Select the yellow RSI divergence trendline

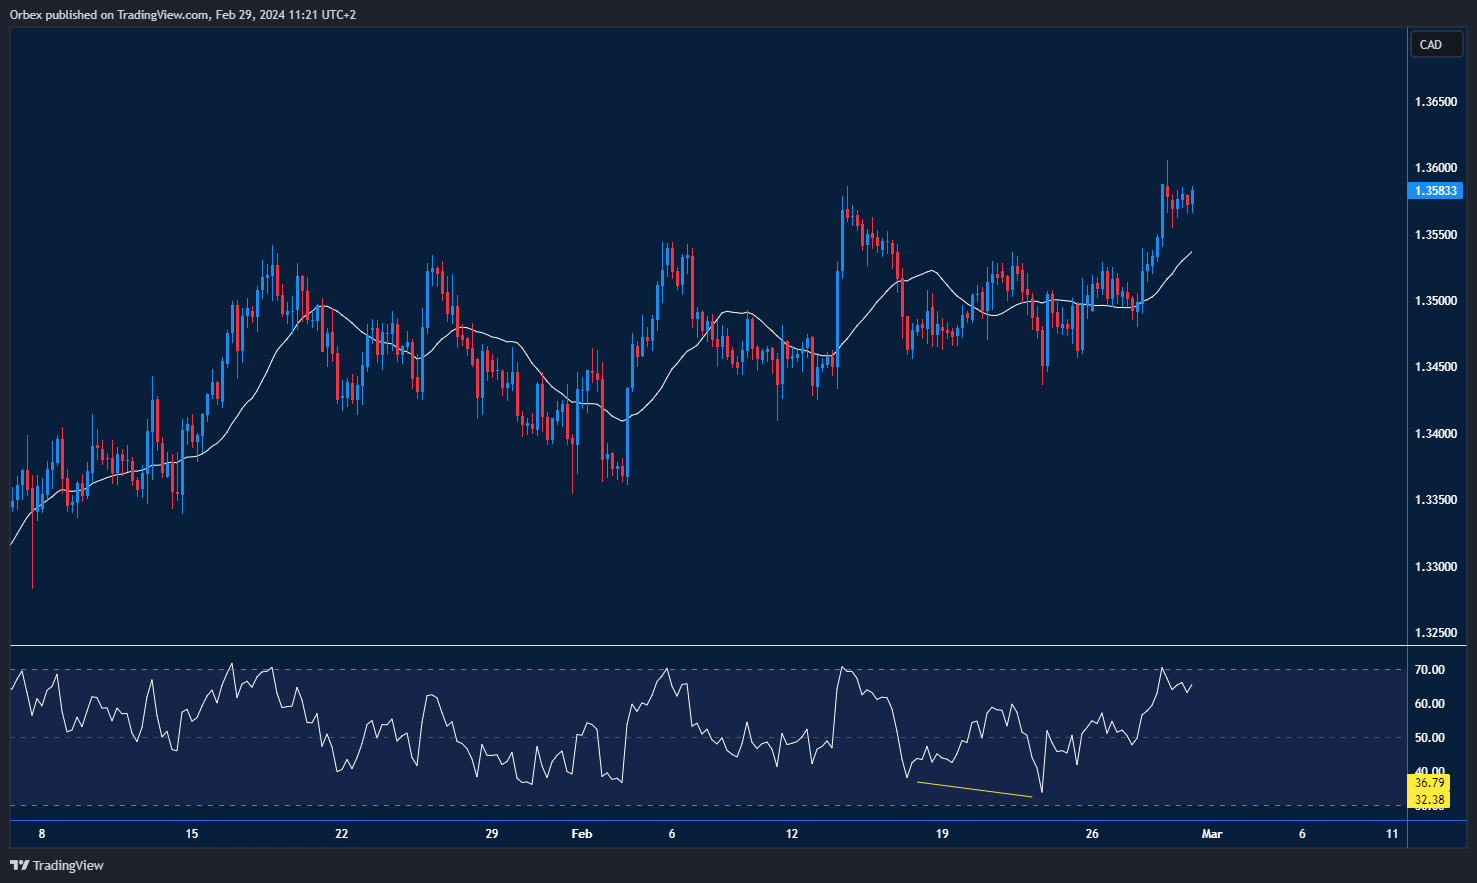(974, 789)
